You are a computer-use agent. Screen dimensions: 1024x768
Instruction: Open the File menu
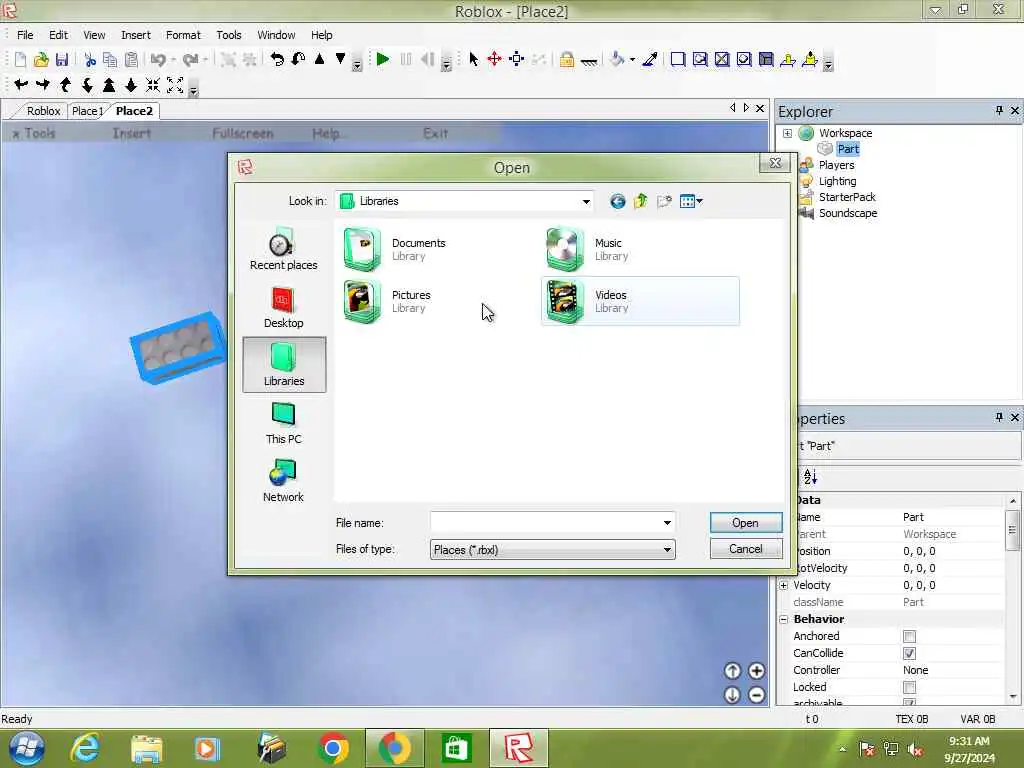(25, 35)
